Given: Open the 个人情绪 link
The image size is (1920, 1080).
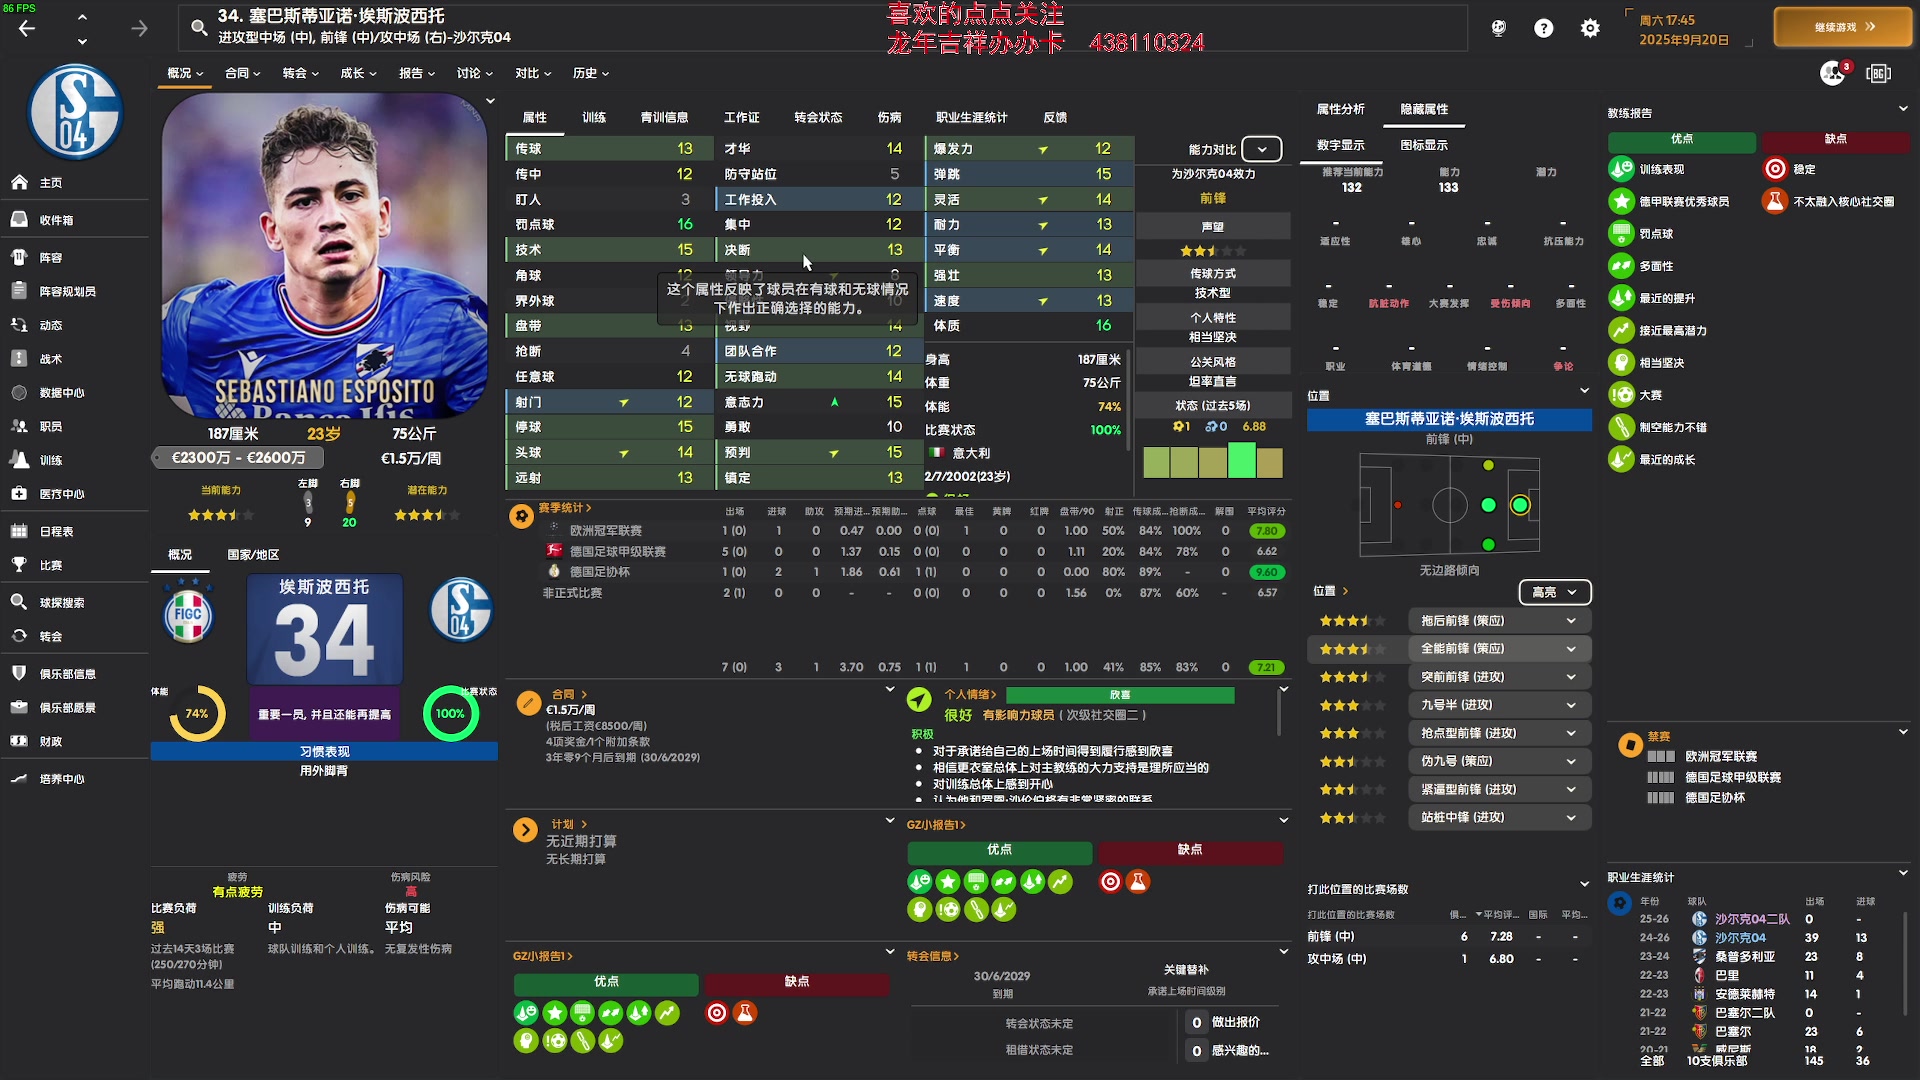Looking at the screenshot, I should pyautogui.click(x=972, y=694).
